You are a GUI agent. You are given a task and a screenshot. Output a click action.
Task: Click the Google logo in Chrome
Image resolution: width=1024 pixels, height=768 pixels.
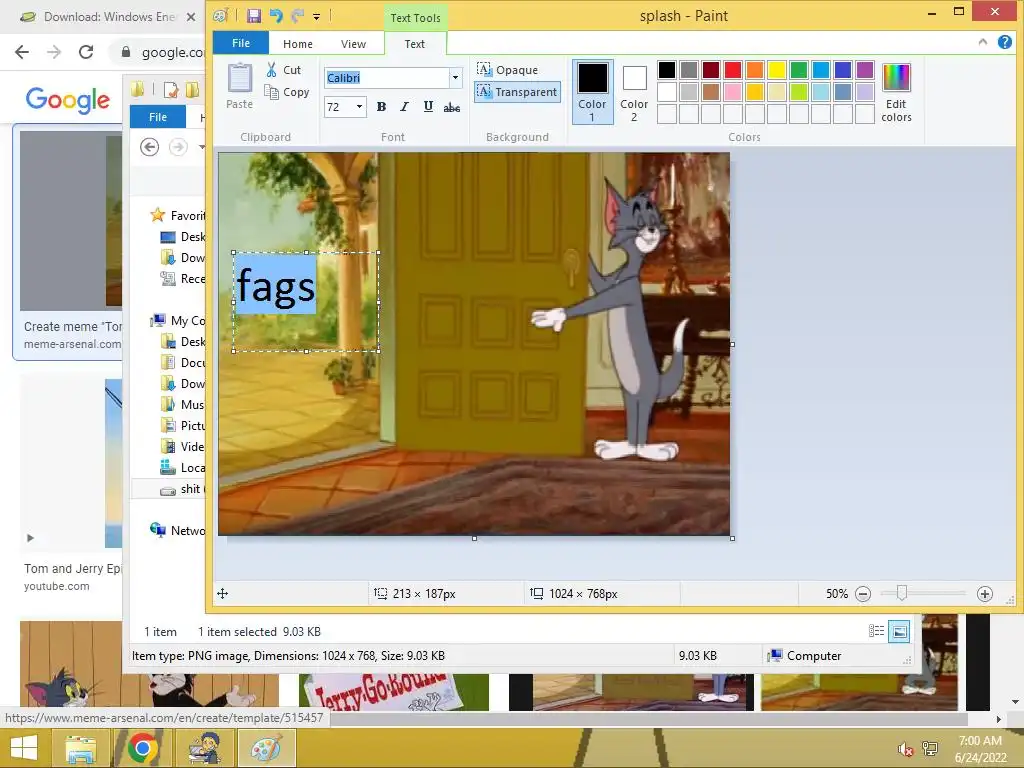pyautogui.click(x=68, y=100)
